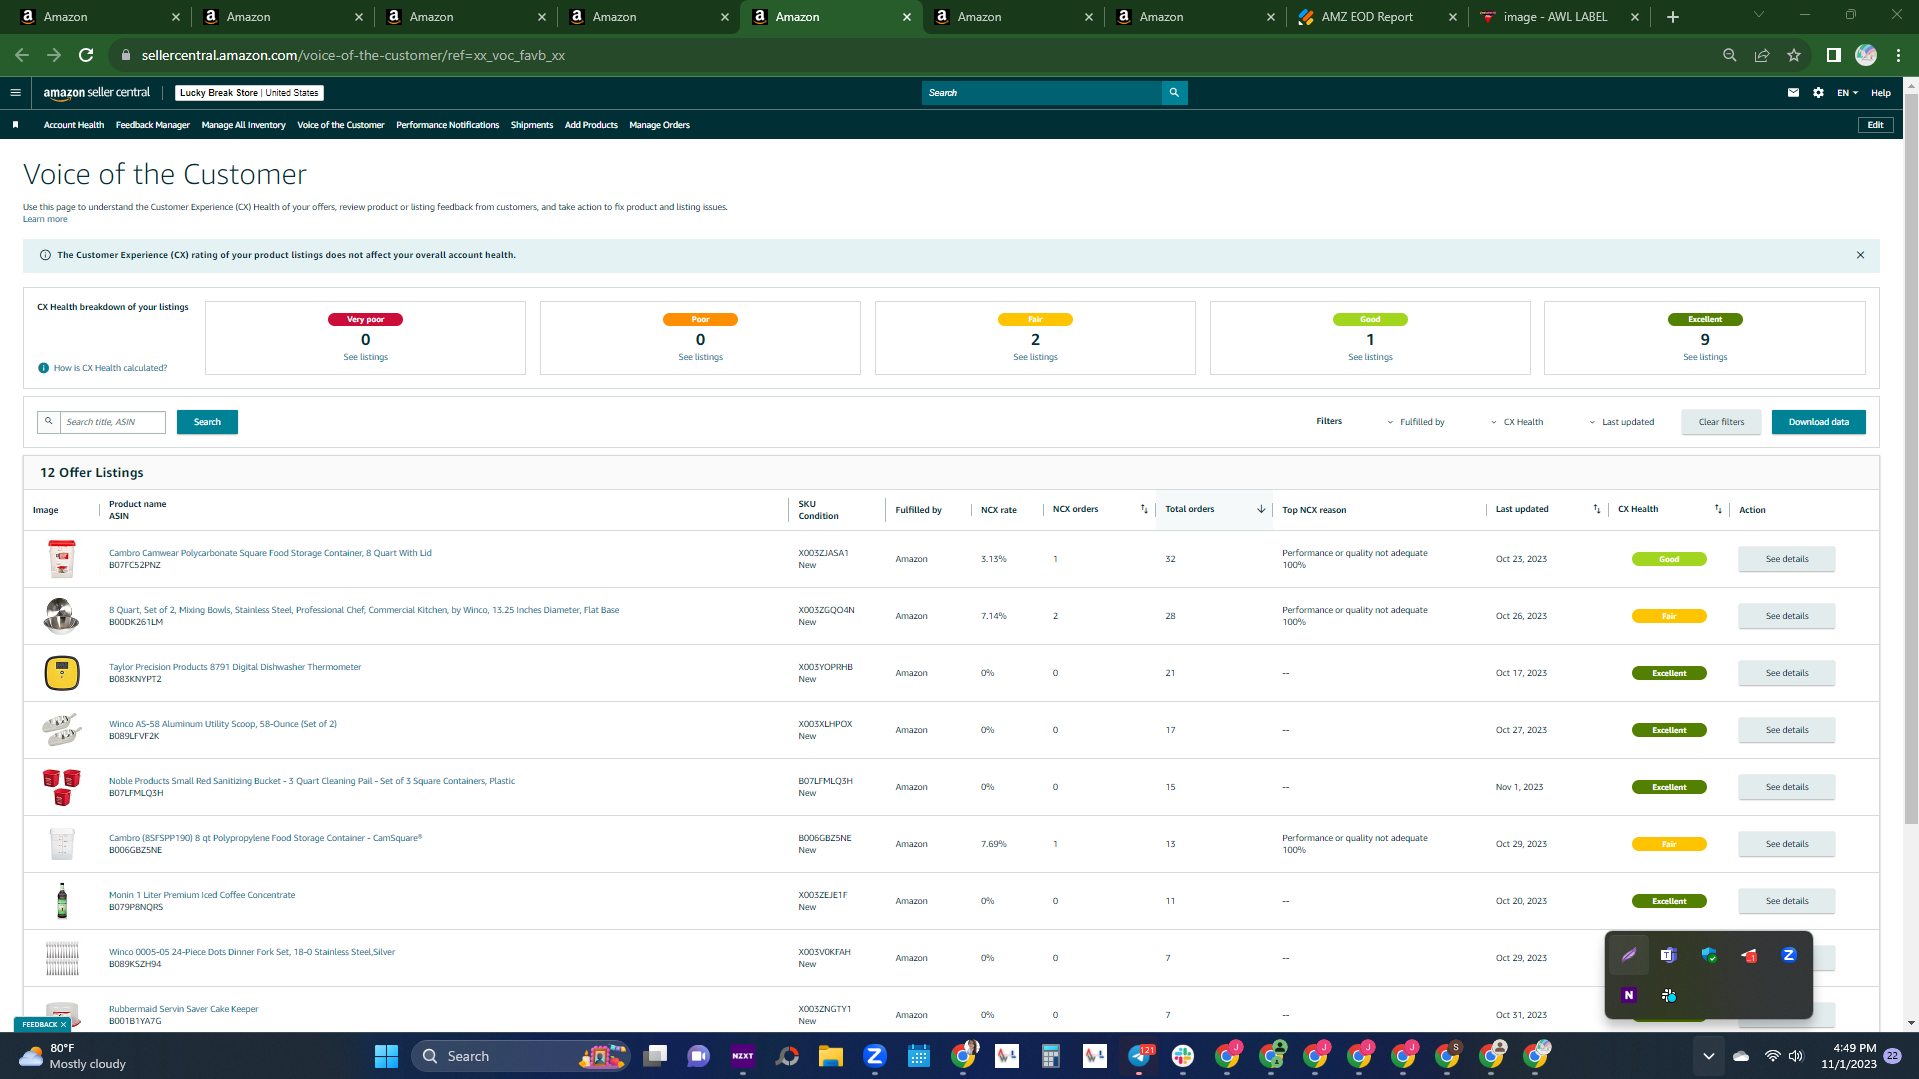Open the EN language dropdown
Image resolution: width=1919 pixels, height=1079 pixels.
1847,93
